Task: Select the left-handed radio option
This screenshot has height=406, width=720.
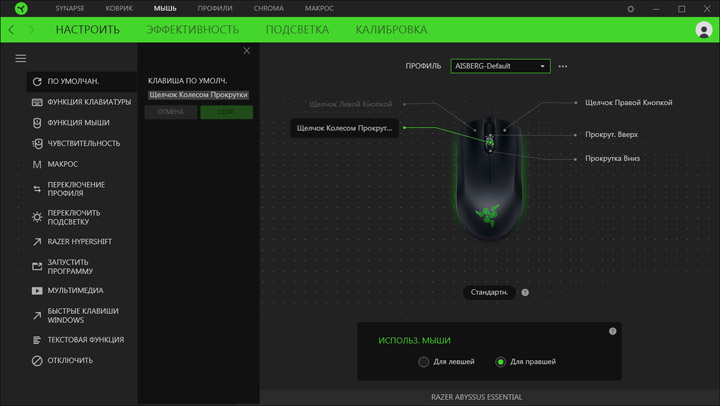Action: coord(423,362)
